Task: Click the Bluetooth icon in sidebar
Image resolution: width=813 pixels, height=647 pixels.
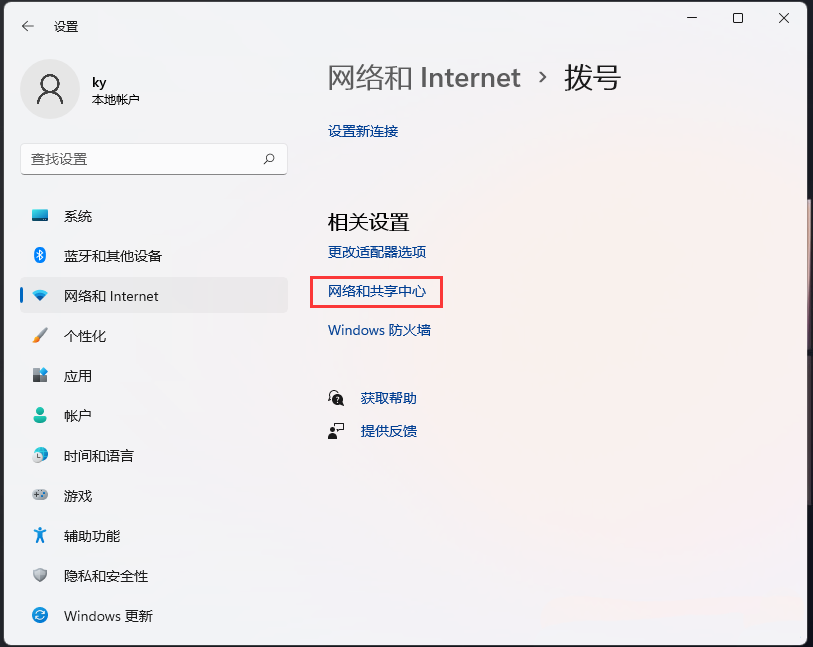Action: click(40, 256)
